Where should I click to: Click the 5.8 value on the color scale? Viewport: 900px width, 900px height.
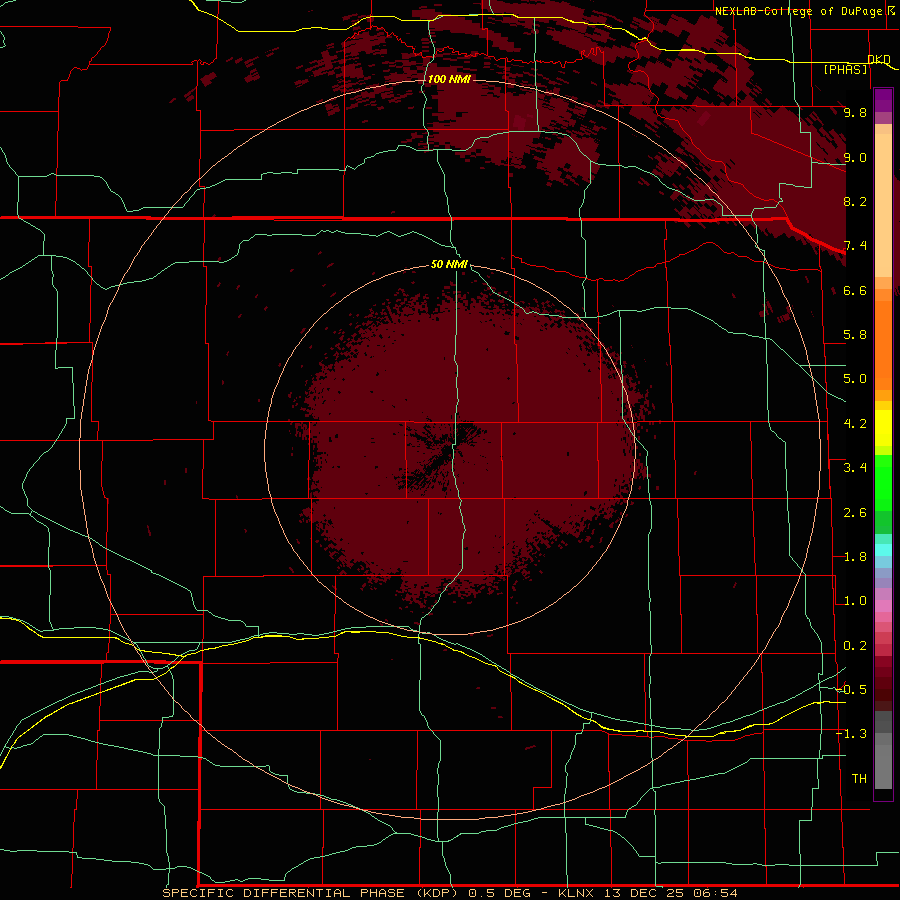point(855,335)
